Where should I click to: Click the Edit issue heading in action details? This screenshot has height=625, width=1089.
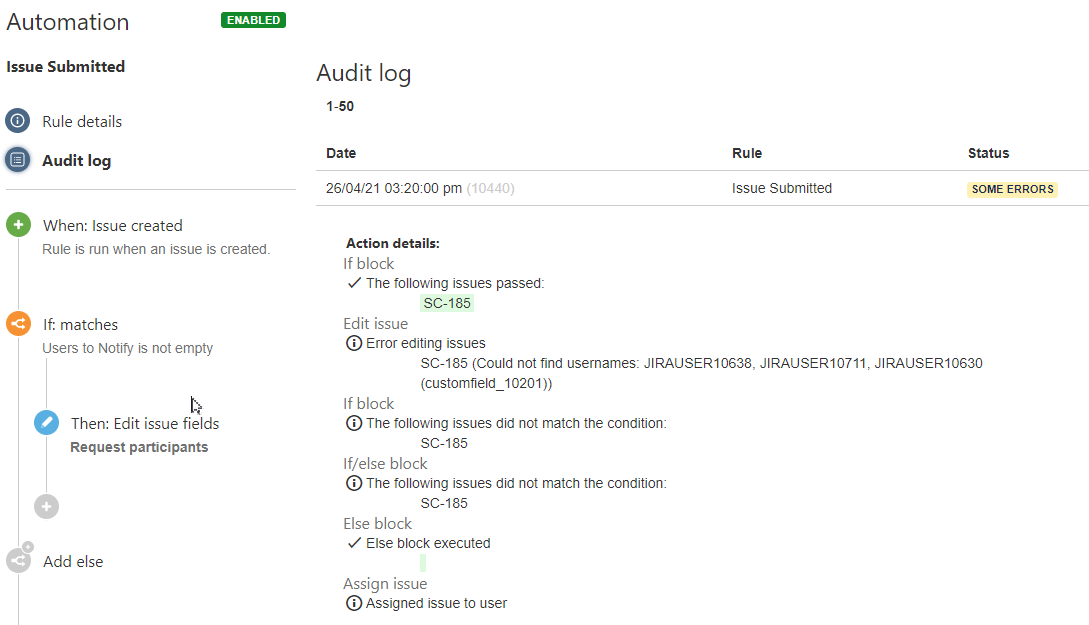coord(376,324)
